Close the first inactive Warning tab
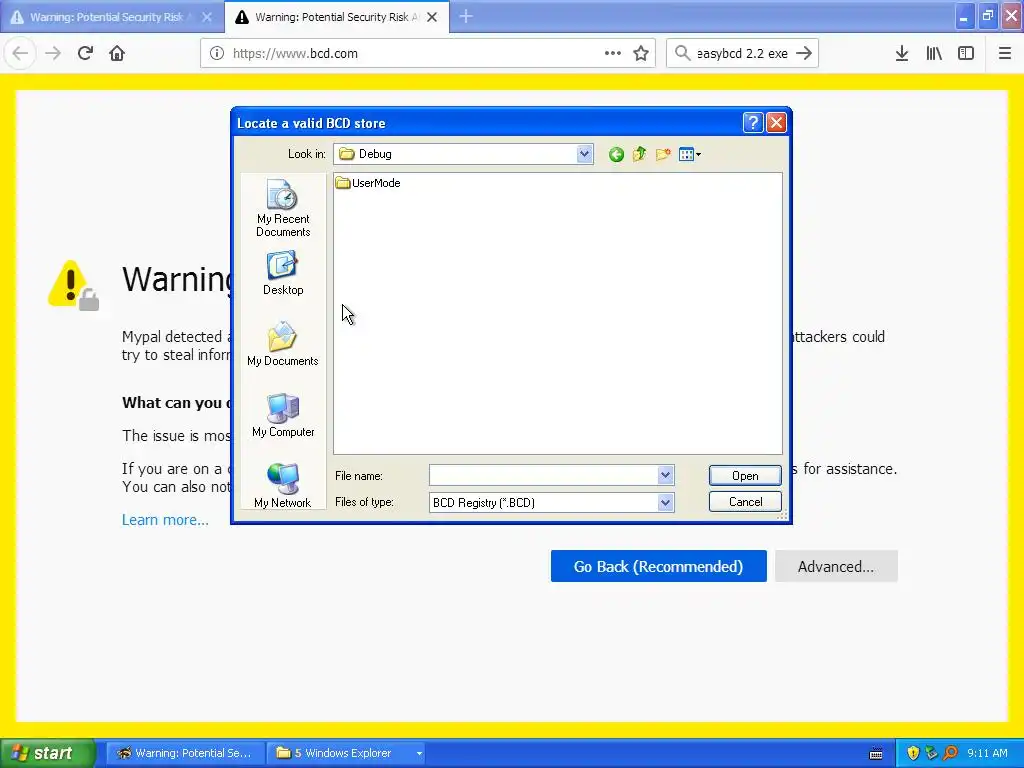 207,17
